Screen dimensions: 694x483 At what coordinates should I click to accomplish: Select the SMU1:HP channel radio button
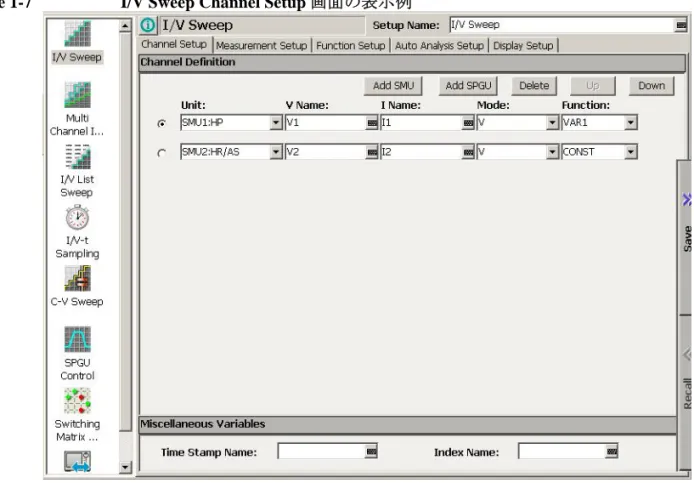(x=162, y=124)
